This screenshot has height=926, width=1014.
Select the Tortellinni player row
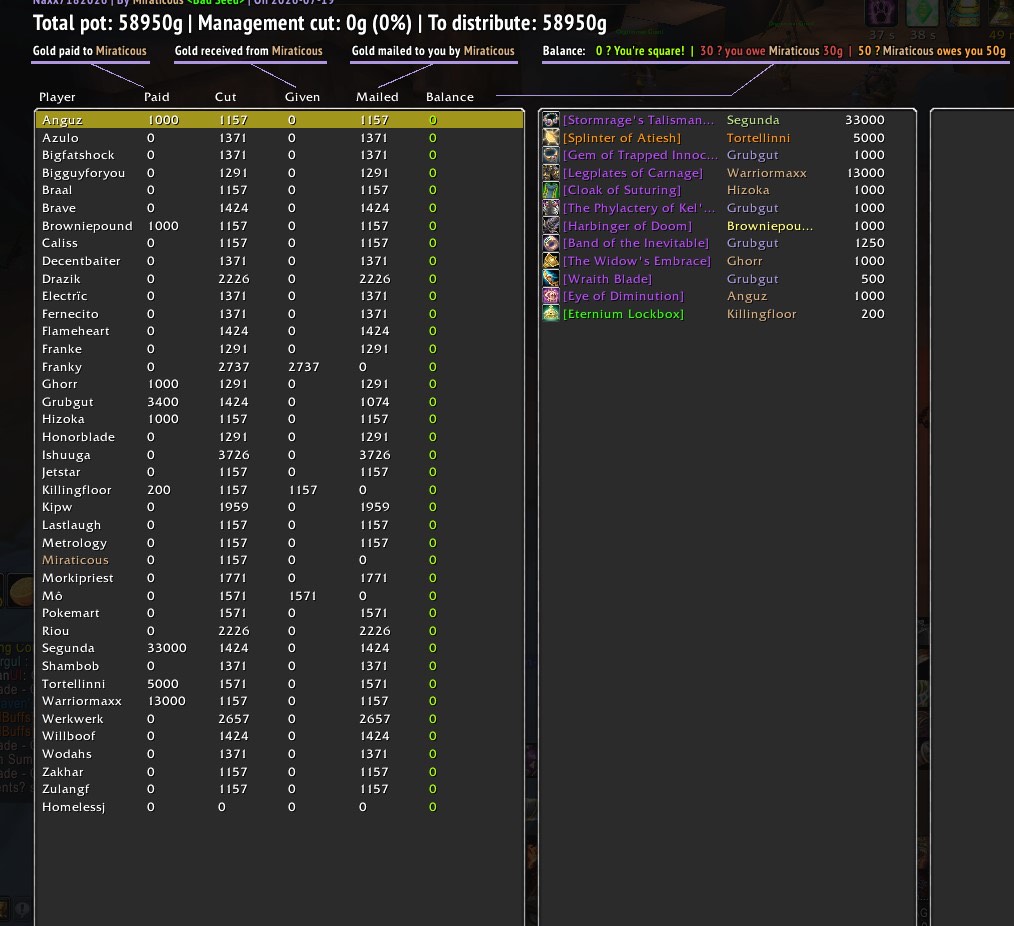tap(279, 684)
